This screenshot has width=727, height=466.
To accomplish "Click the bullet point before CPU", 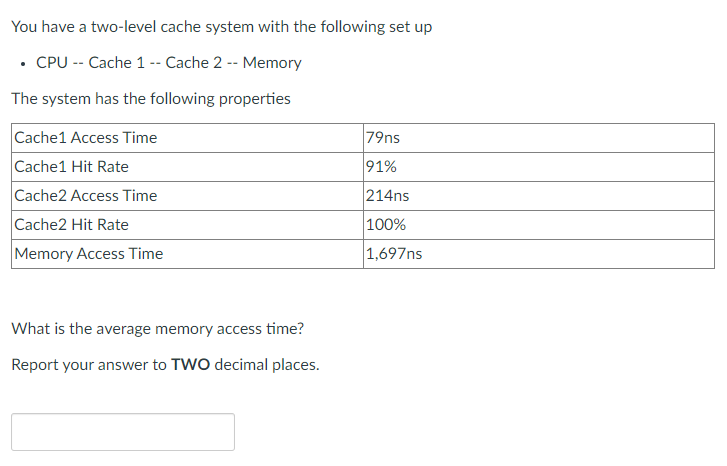I will [23, 64].
